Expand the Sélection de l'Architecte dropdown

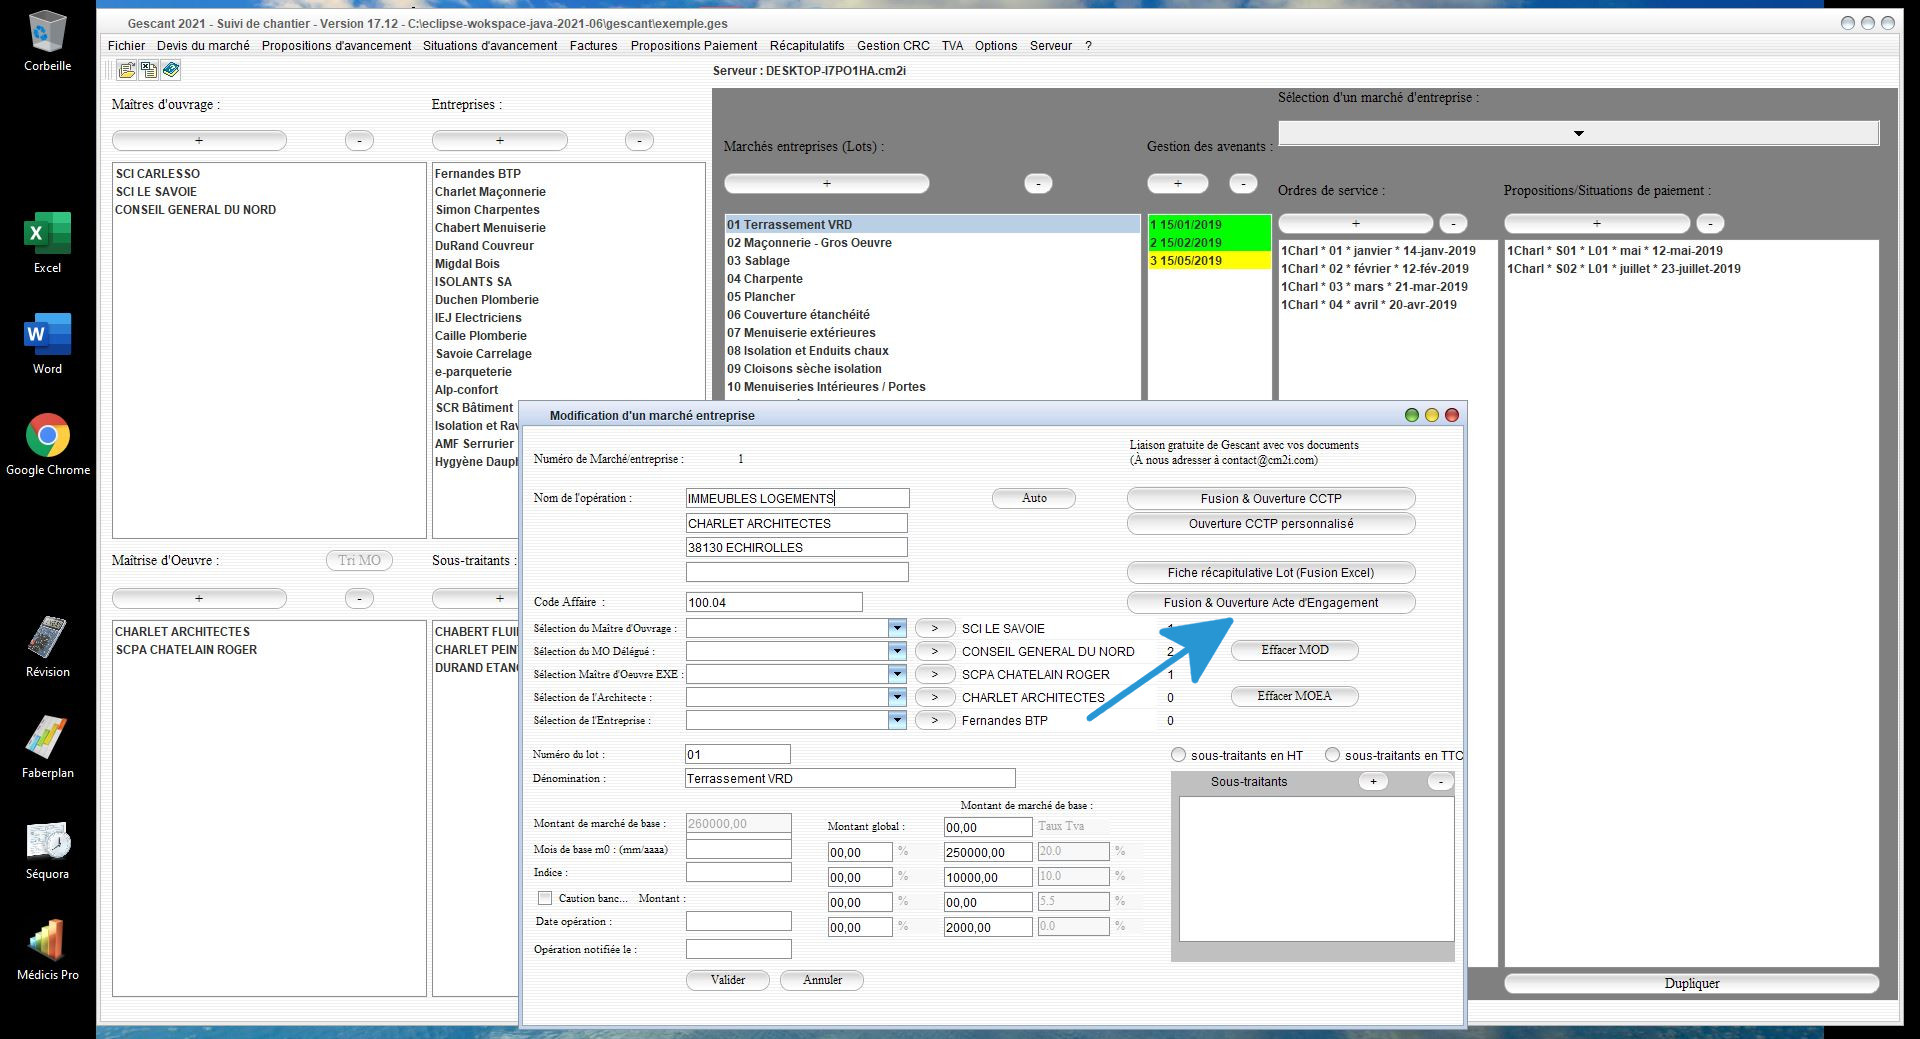(x=897, y=697)
